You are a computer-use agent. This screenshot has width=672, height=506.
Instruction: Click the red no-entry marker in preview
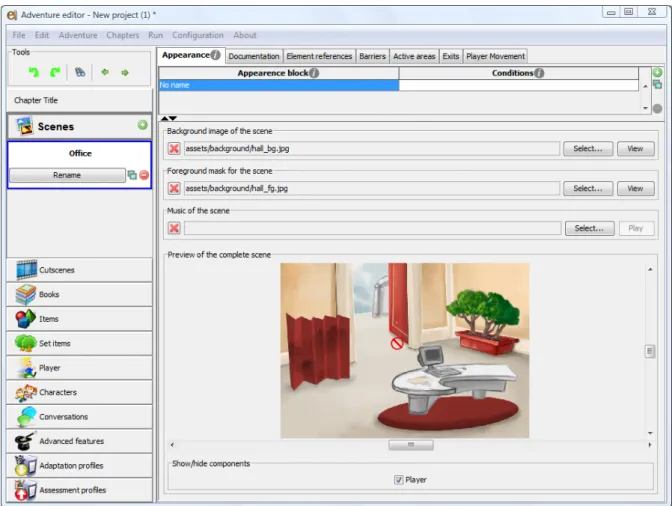(397, 343)
